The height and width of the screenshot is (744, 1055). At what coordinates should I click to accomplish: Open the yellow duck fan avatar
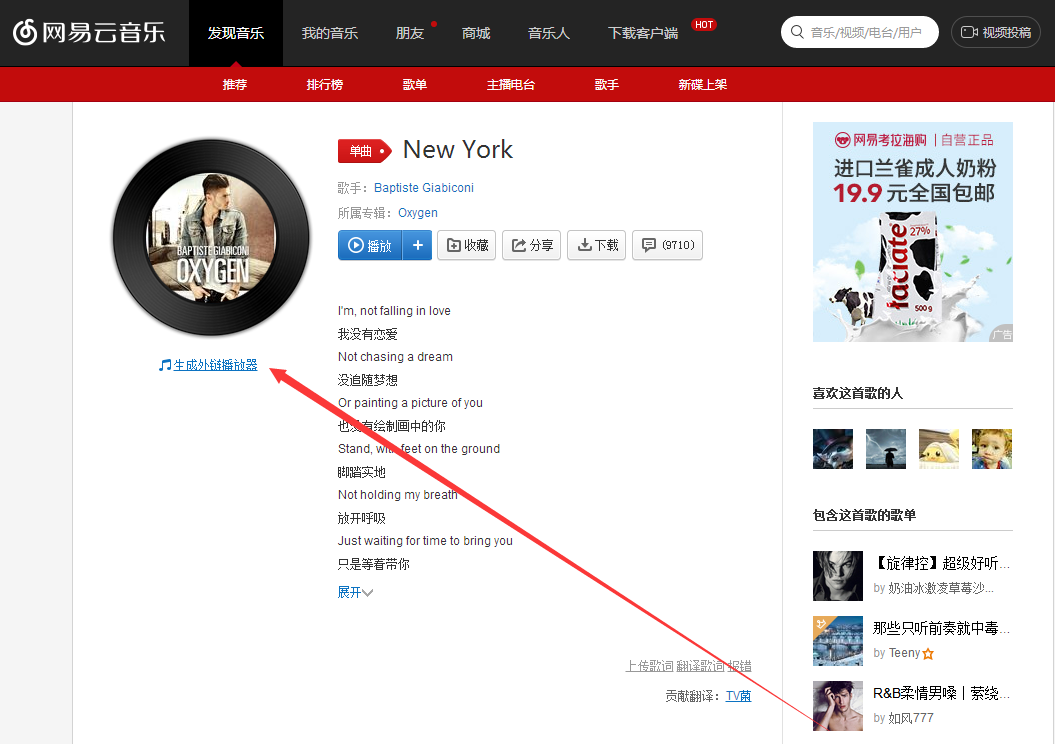[x=939, y=449]
